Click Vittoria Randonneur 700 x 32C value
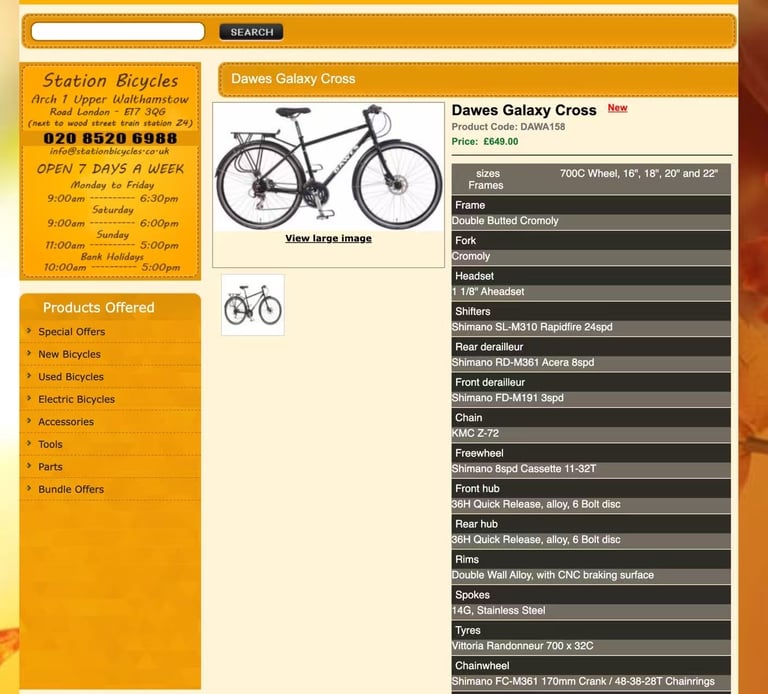This screenshot has width=768, height=694. pyautogui.click(x=522, y=646)
